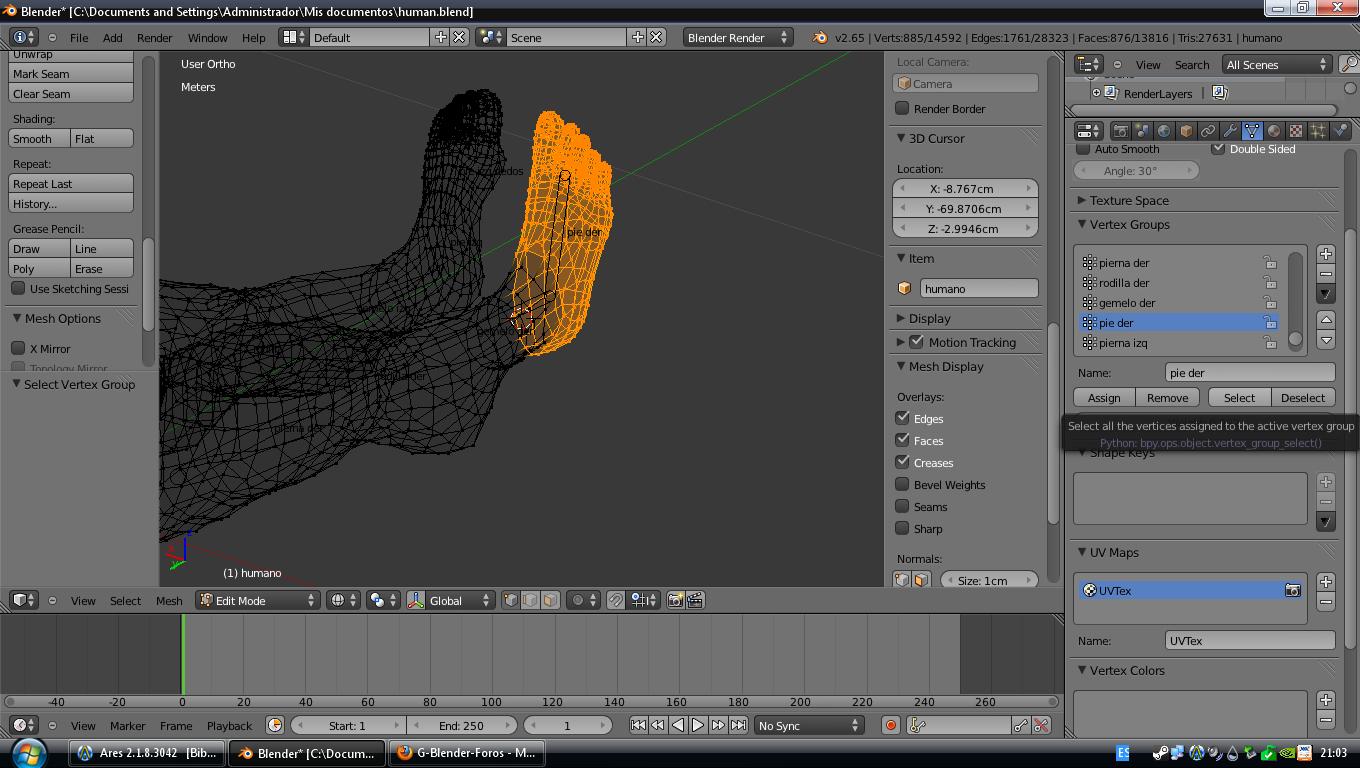Open the Modifiers wrench properties tab
This screenshot has width=1360, height=768.
[x=1230, y=131]
